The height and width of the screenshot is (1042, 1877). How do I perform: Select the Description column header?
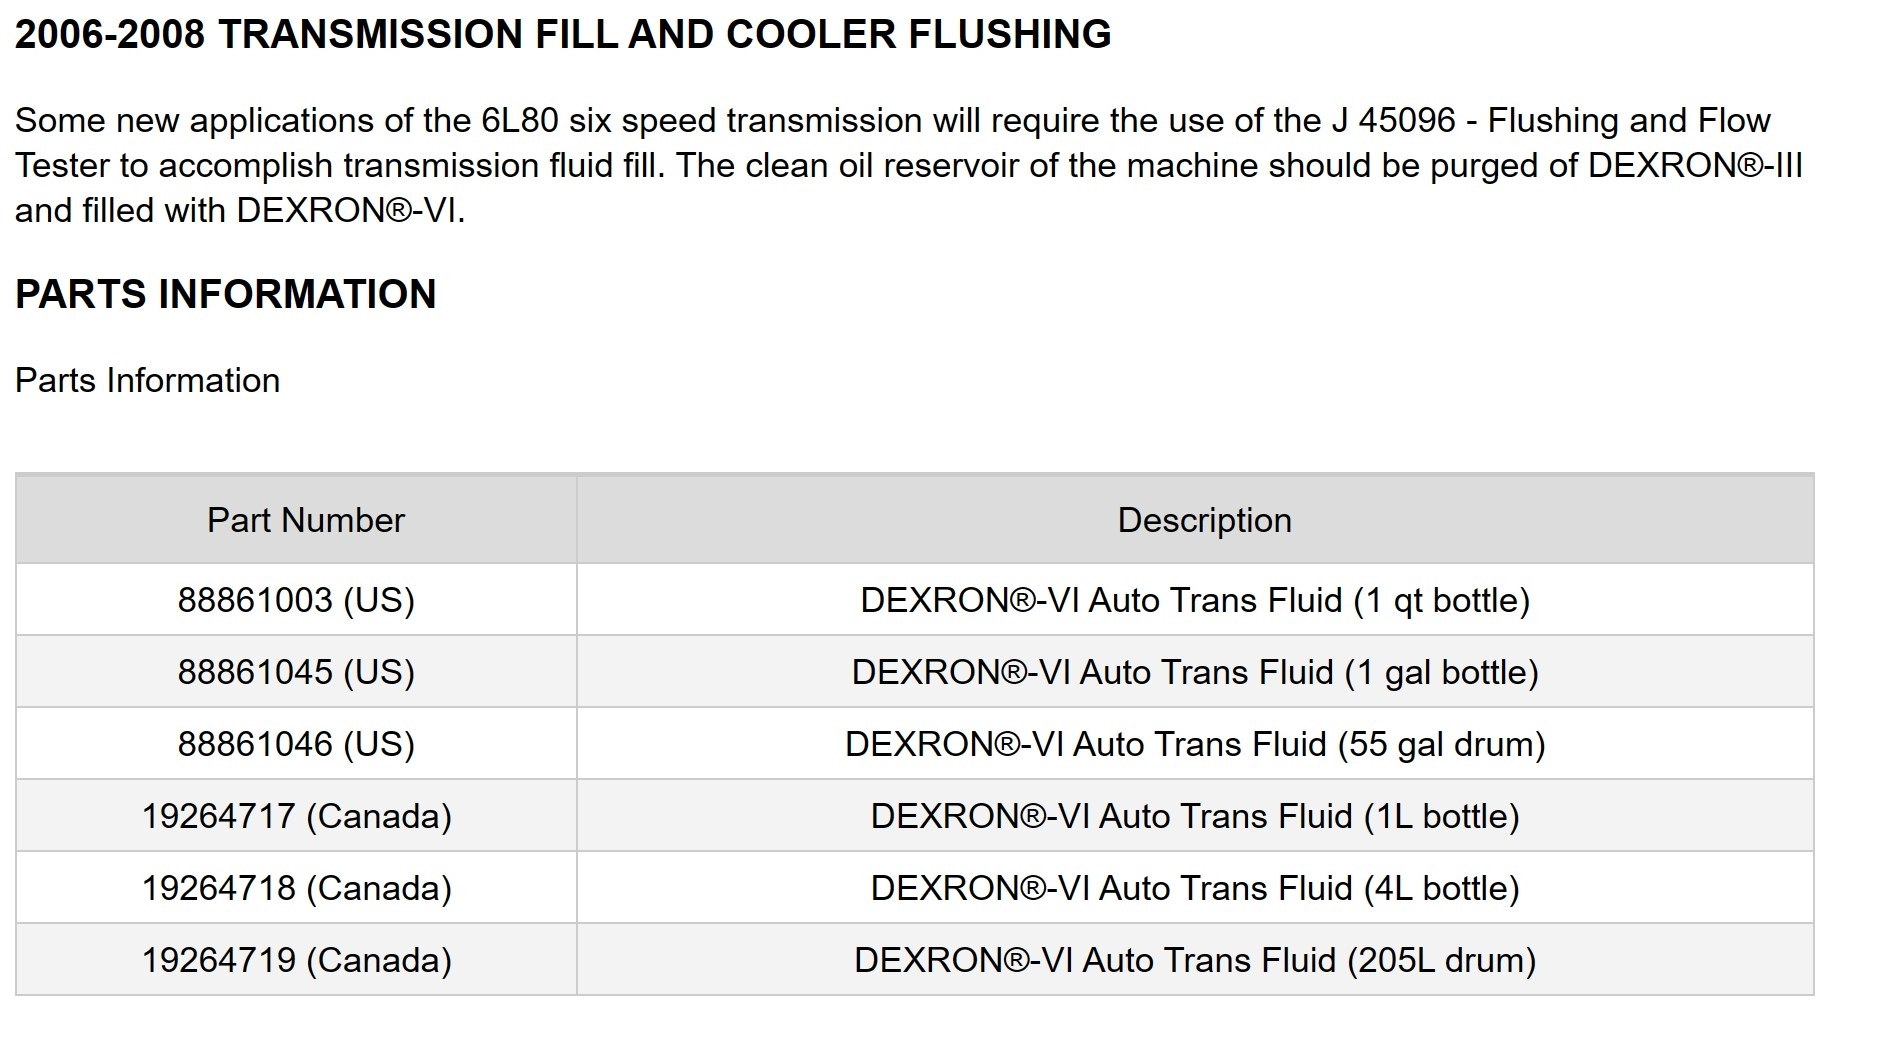1204,520
